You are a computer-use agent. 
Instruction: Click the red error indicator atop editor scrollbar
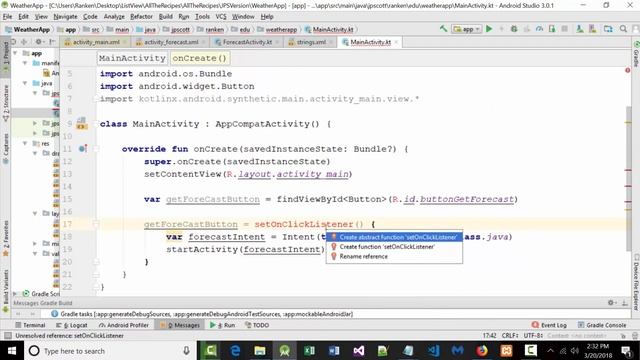[x=628, y=70]
